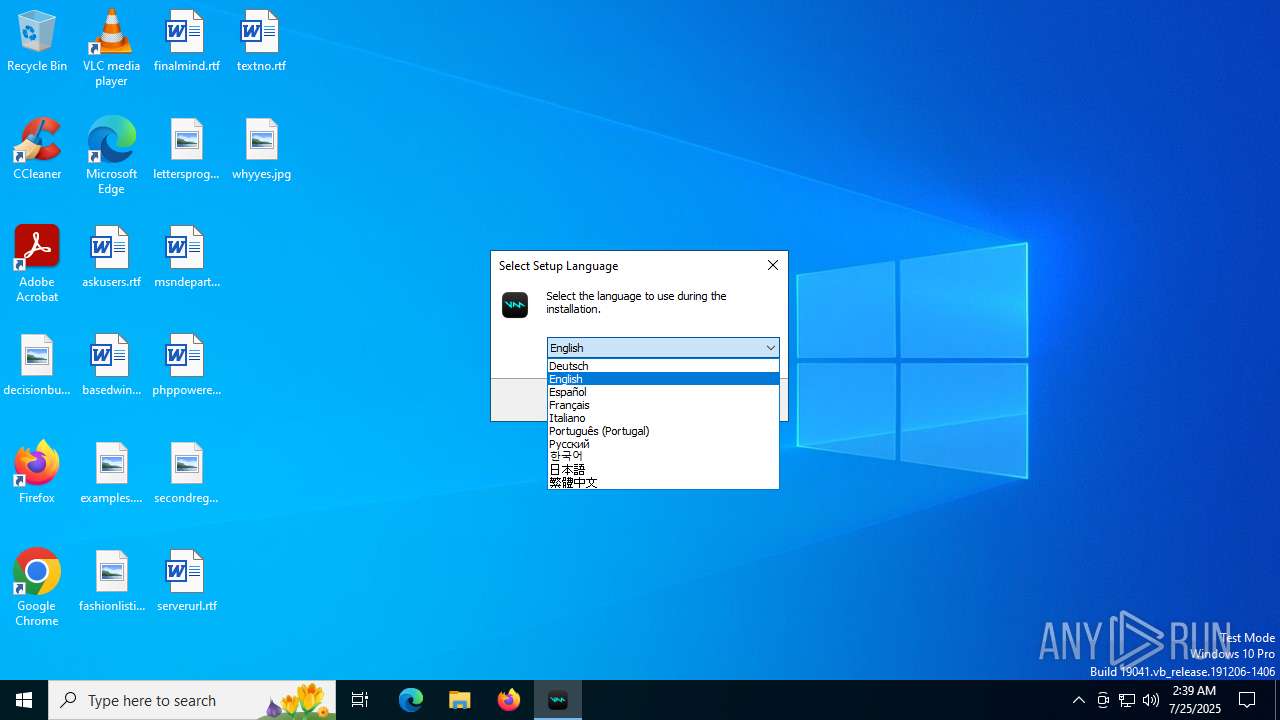Open the Recycle Bin desktop icon

point(37,42)
